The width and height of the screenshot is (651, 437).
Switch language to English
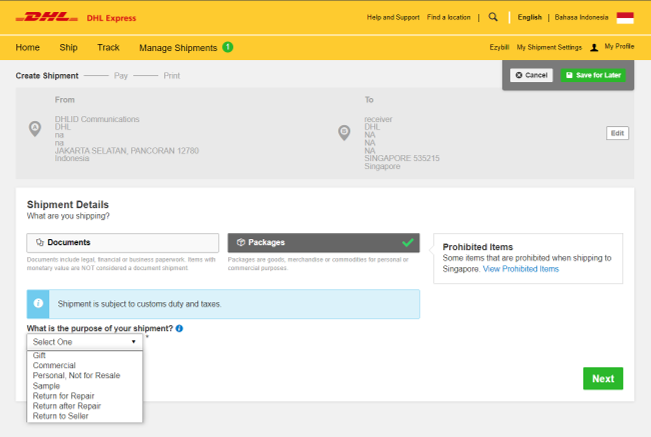coord(529,17)
